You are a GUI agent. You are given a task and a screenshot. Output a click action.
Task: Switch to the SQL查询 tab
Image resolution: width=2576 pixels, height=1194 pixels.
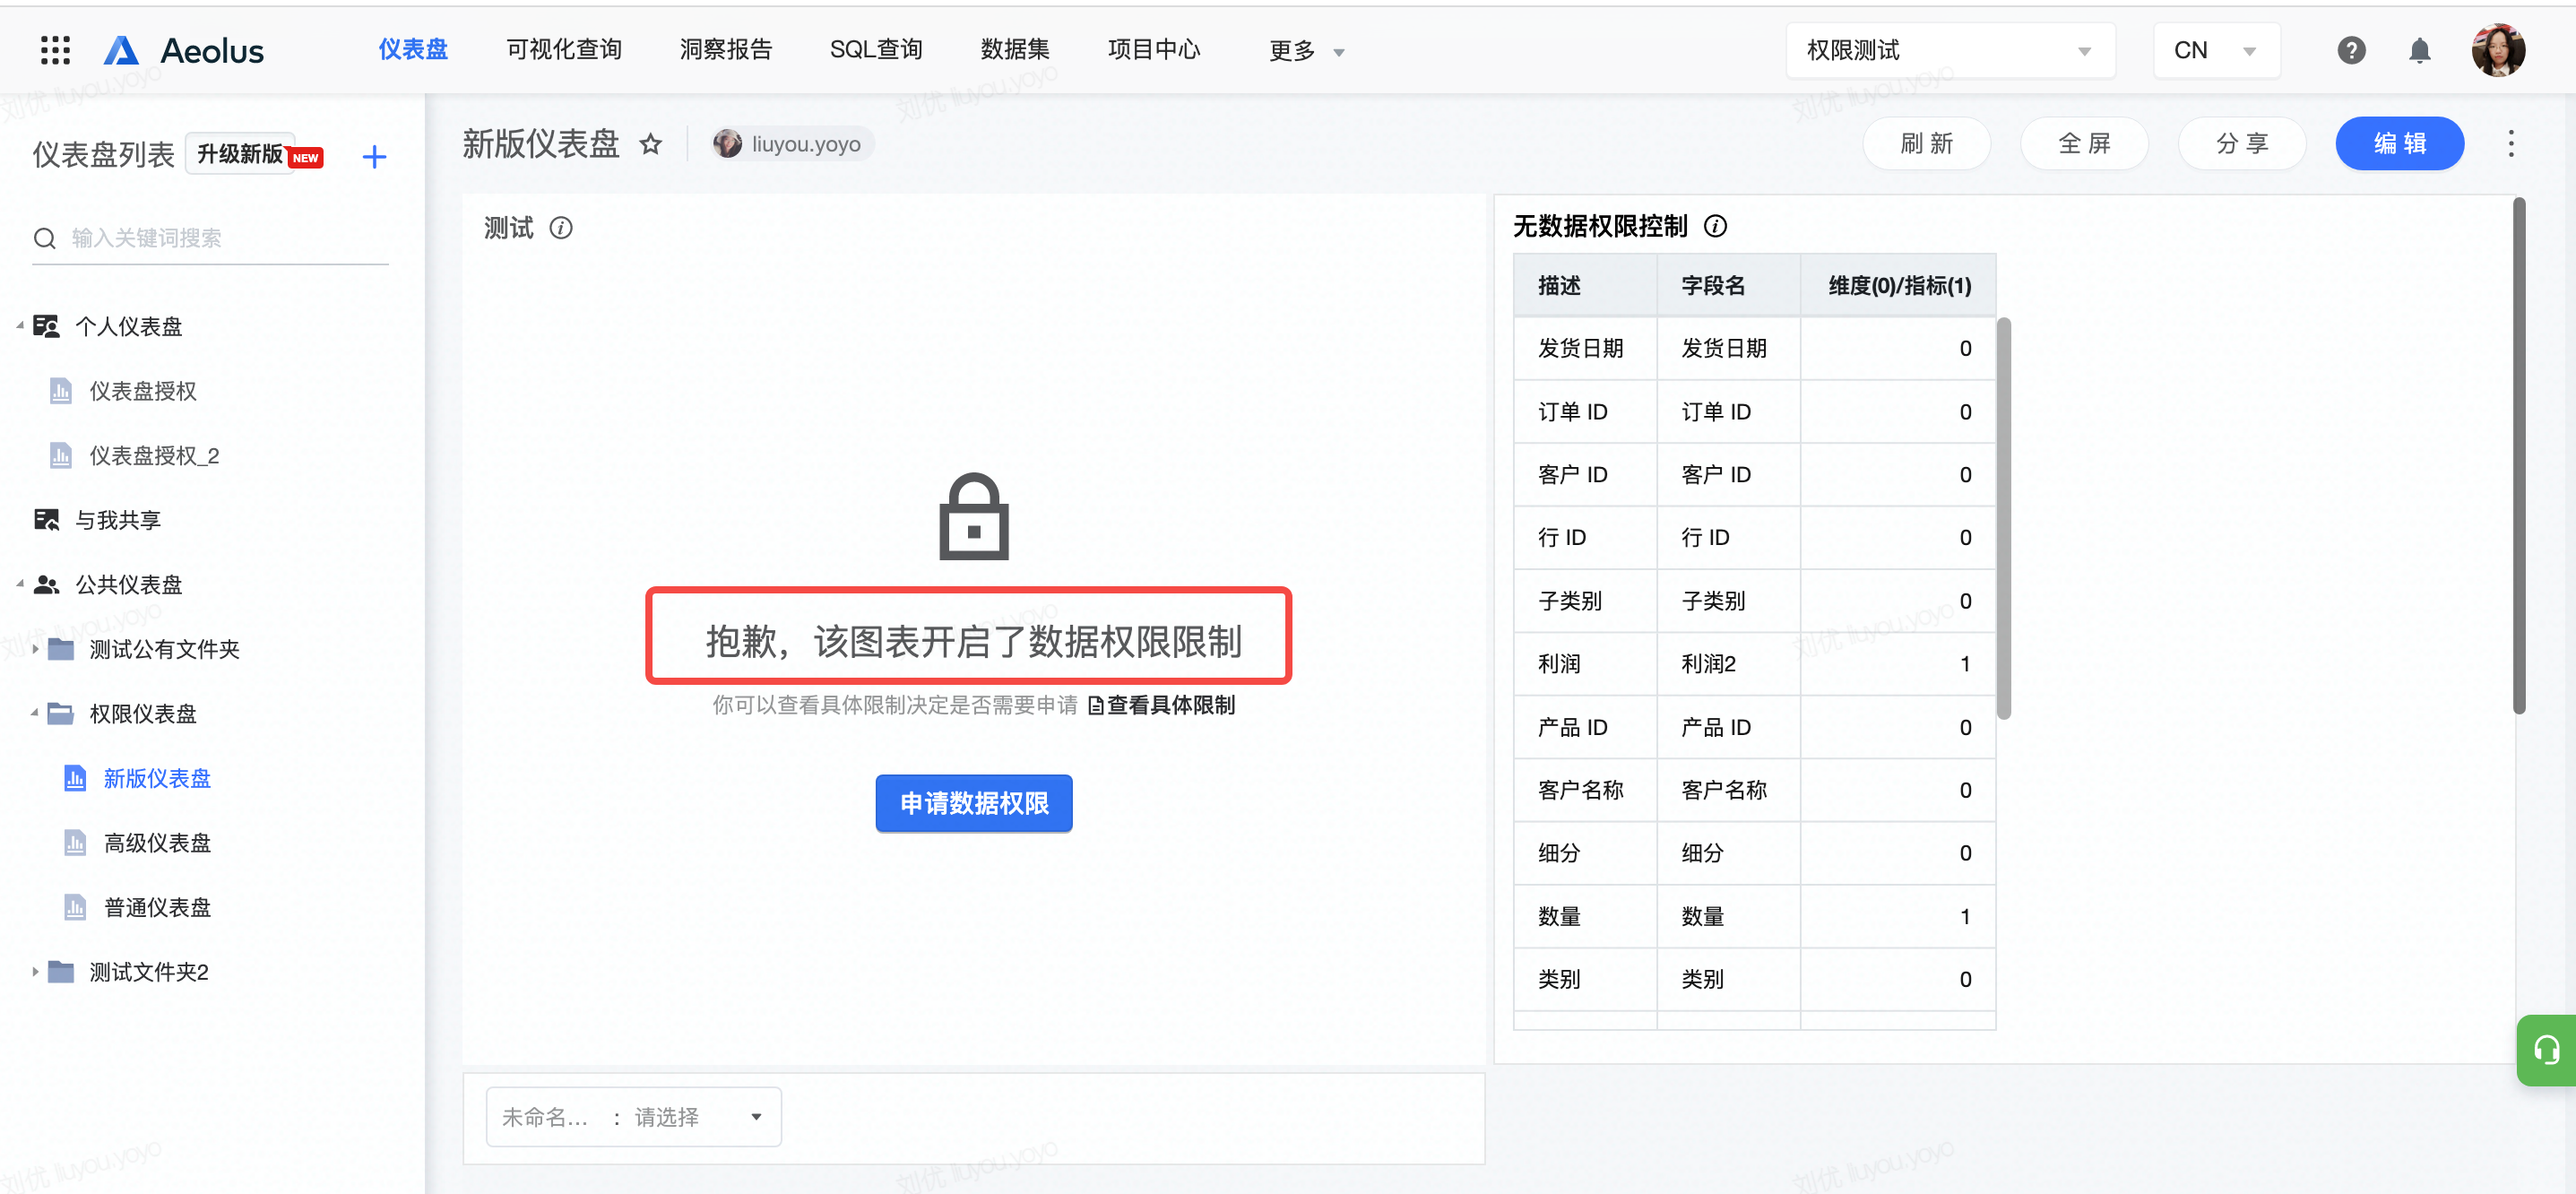(x=876, y=49)
